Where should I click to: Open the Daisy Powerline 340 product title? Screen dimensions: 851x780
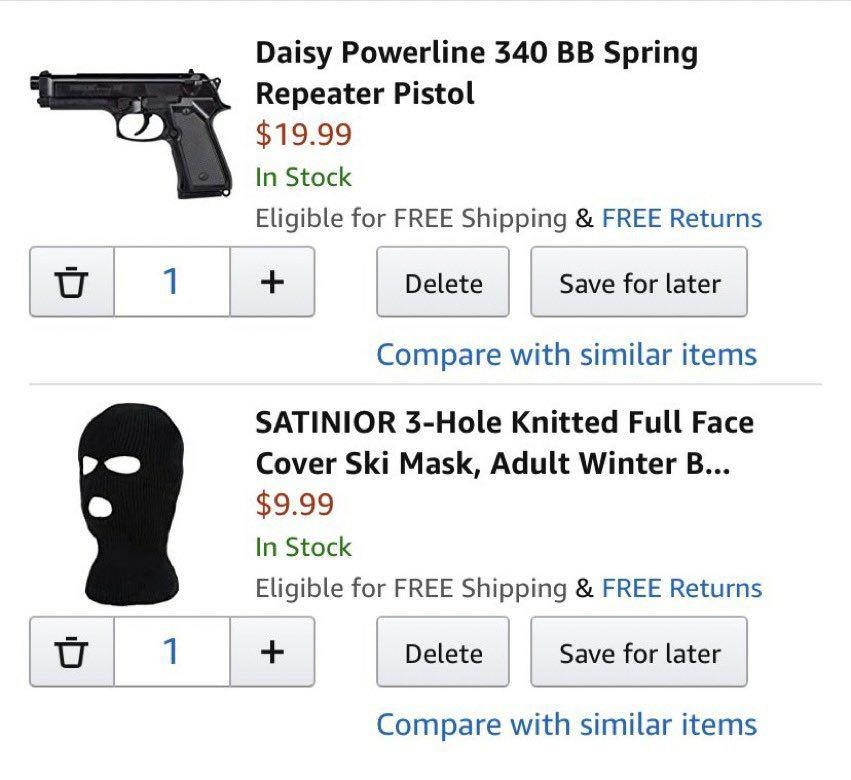point(476,73)
